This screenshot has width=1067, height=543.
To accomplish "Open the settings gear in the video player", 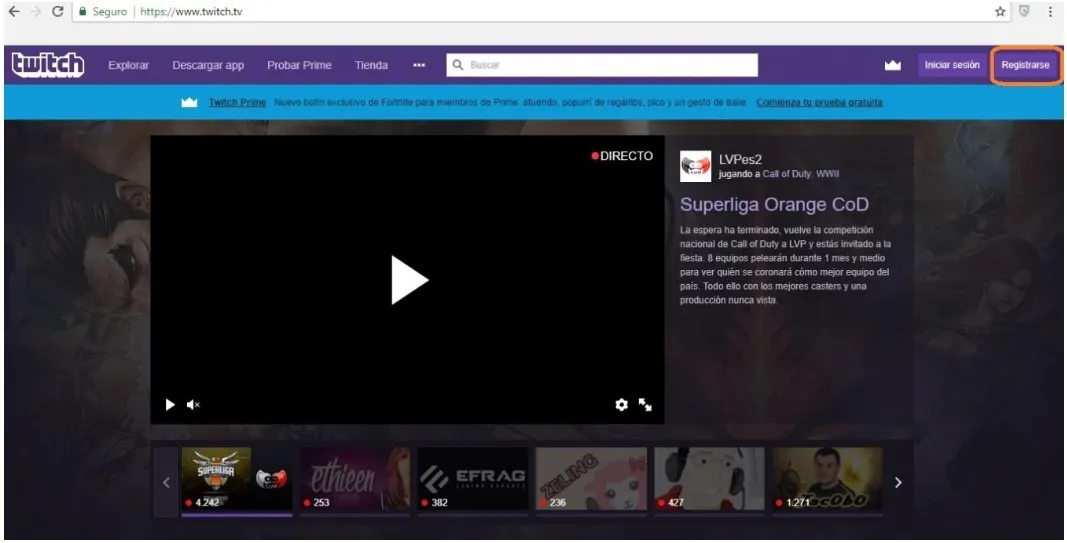I will (621, 404).
